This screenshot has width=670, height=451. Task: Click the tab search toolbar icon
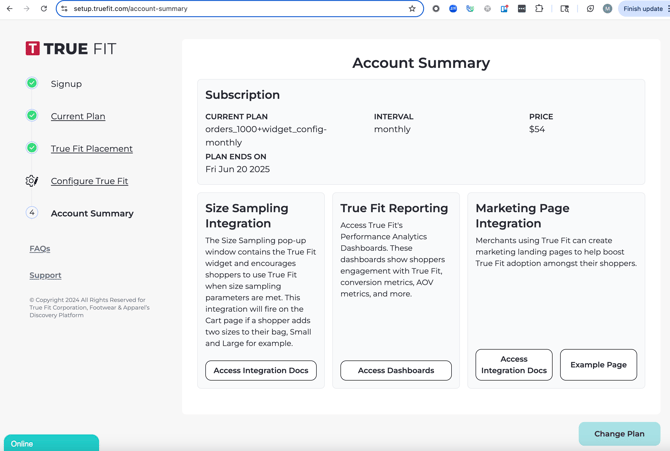pyautogui.click(x=564, y=9)
